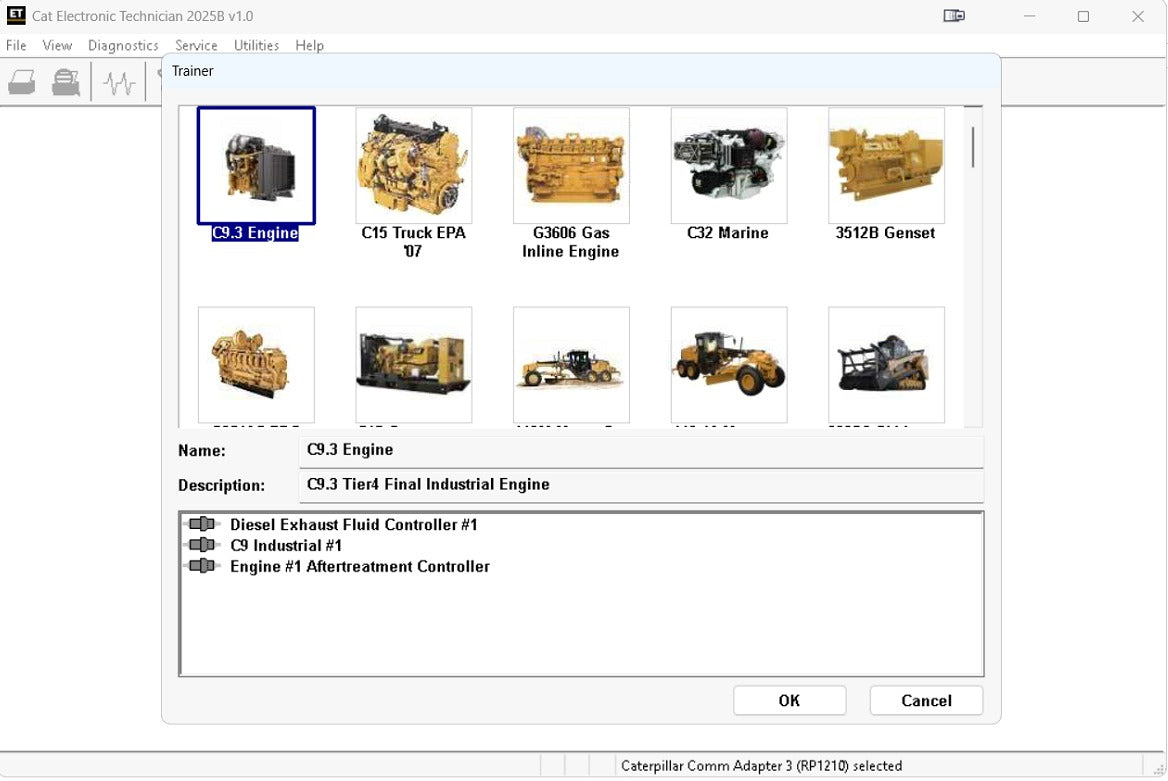Click the ECM icon beside Engine #1 Aftertreatment Controller

pos(201,566)
